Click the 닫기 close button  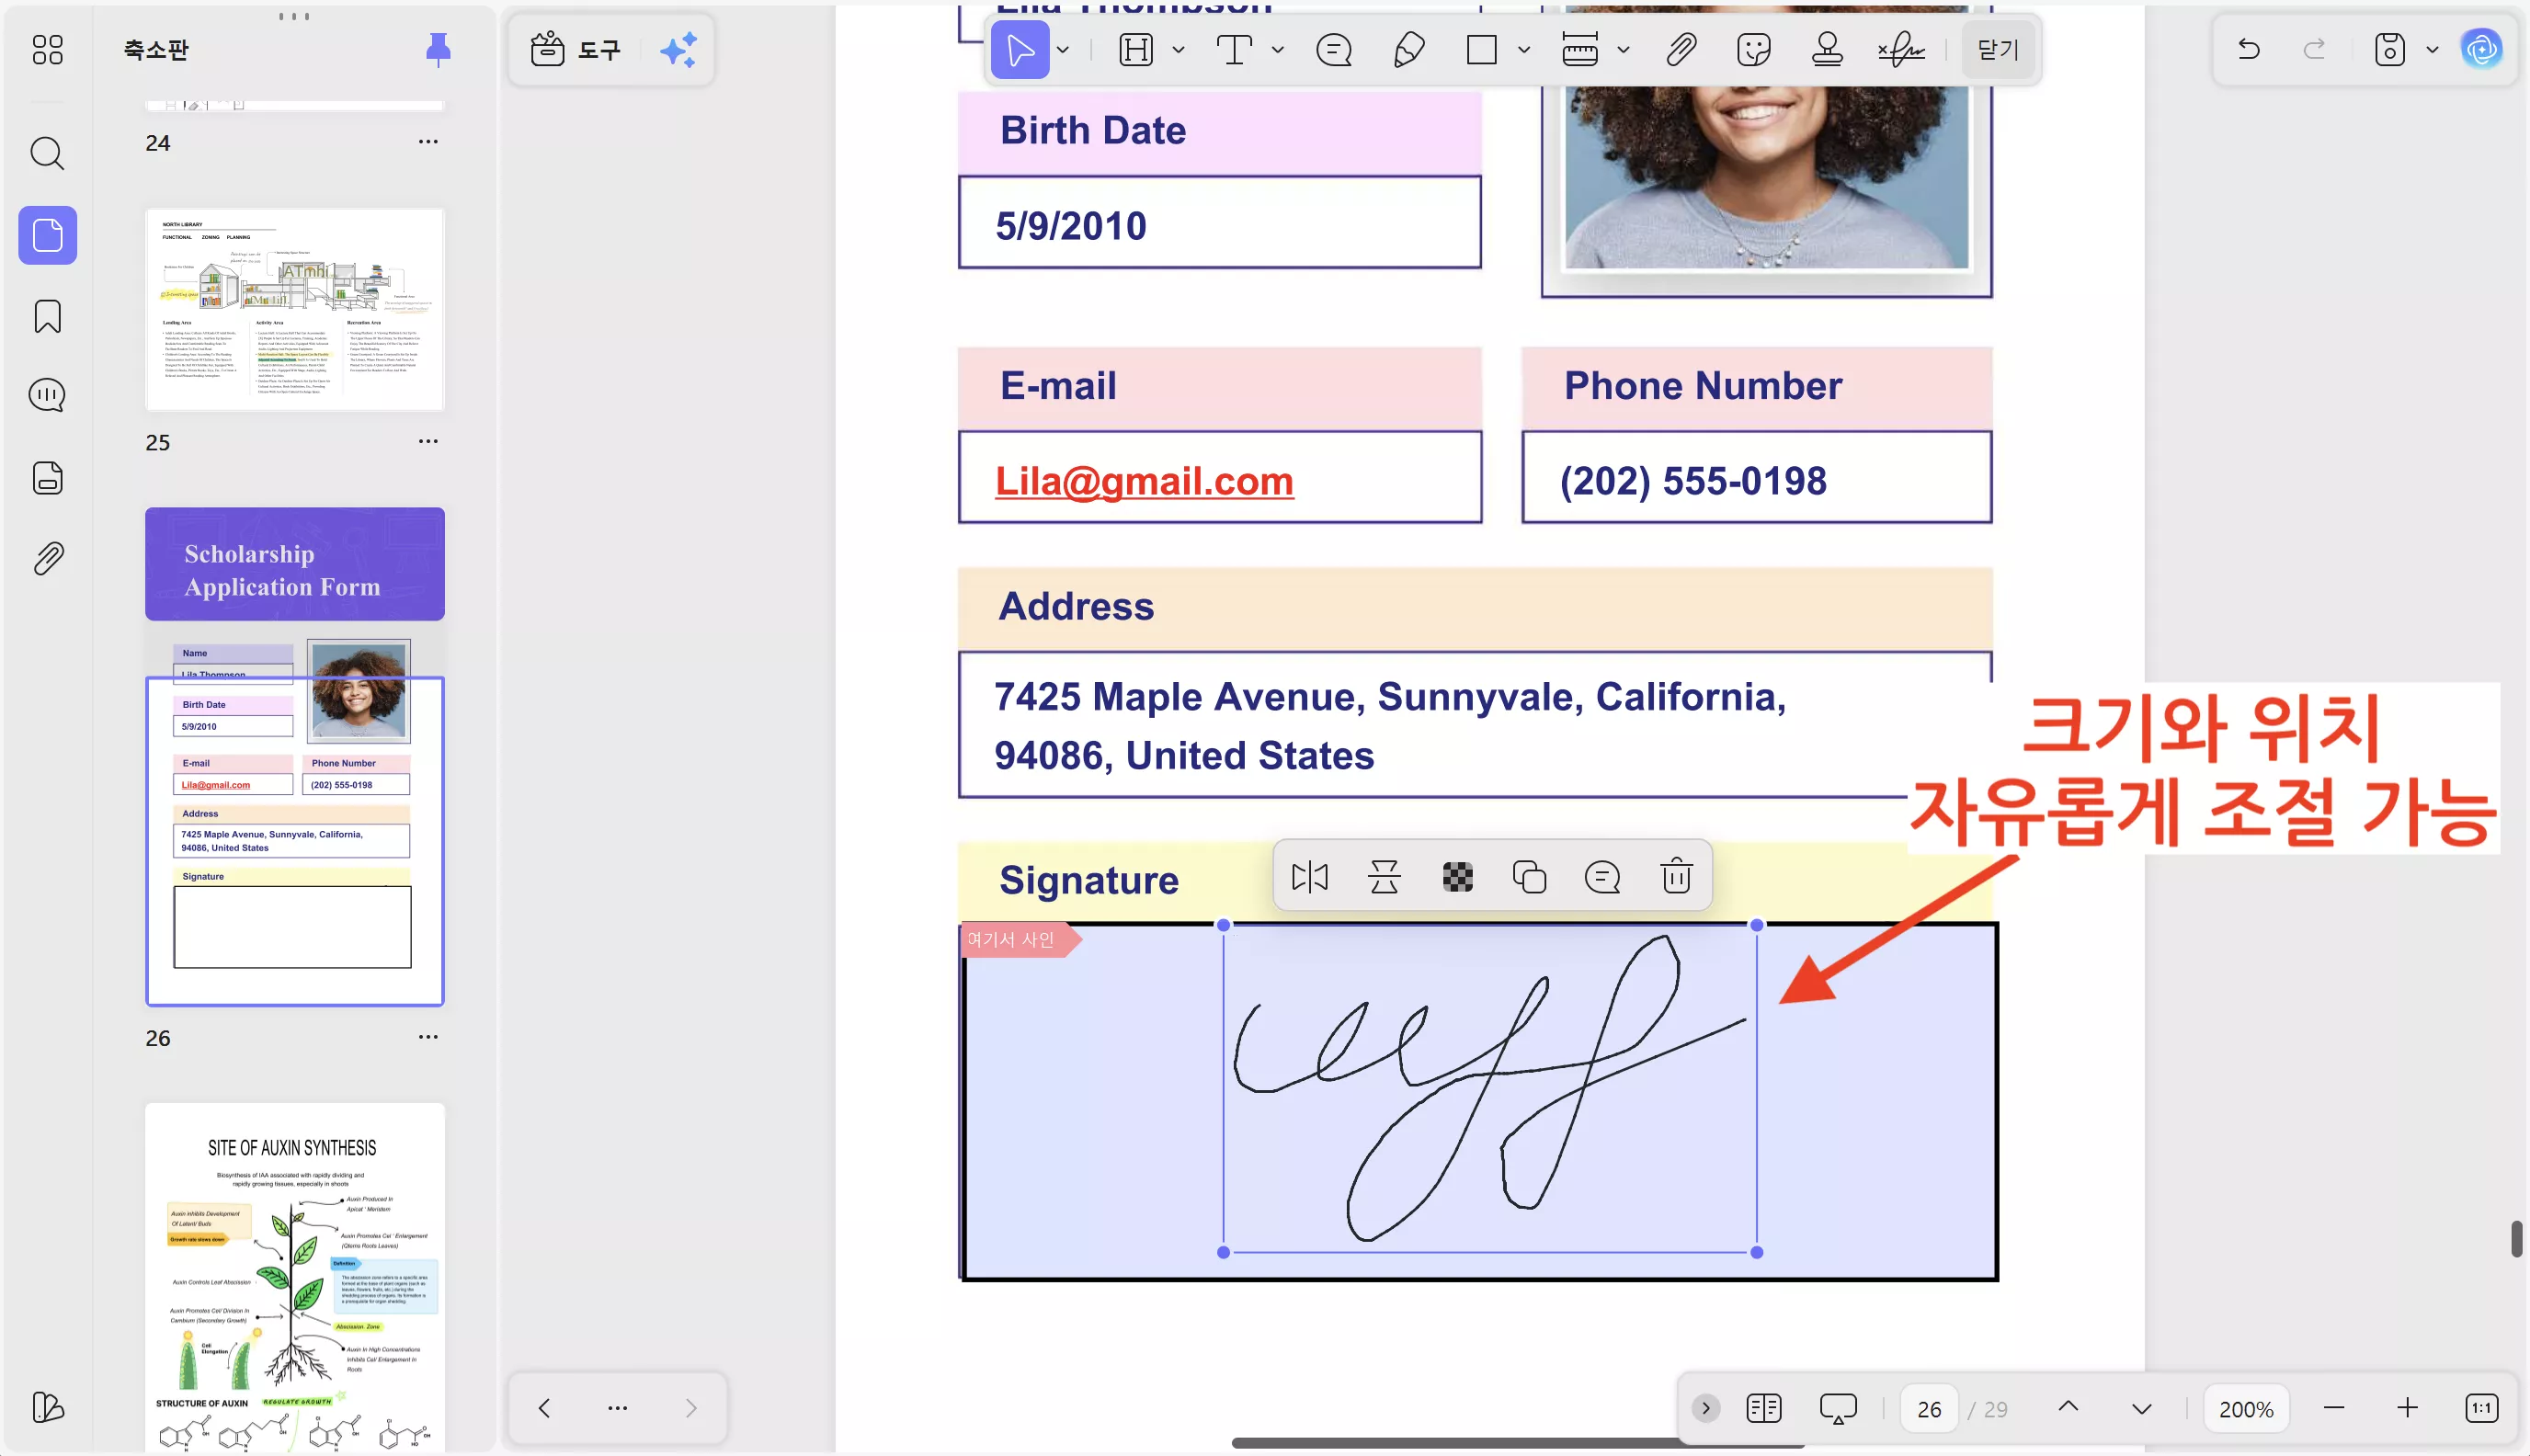click(1997, 49)
